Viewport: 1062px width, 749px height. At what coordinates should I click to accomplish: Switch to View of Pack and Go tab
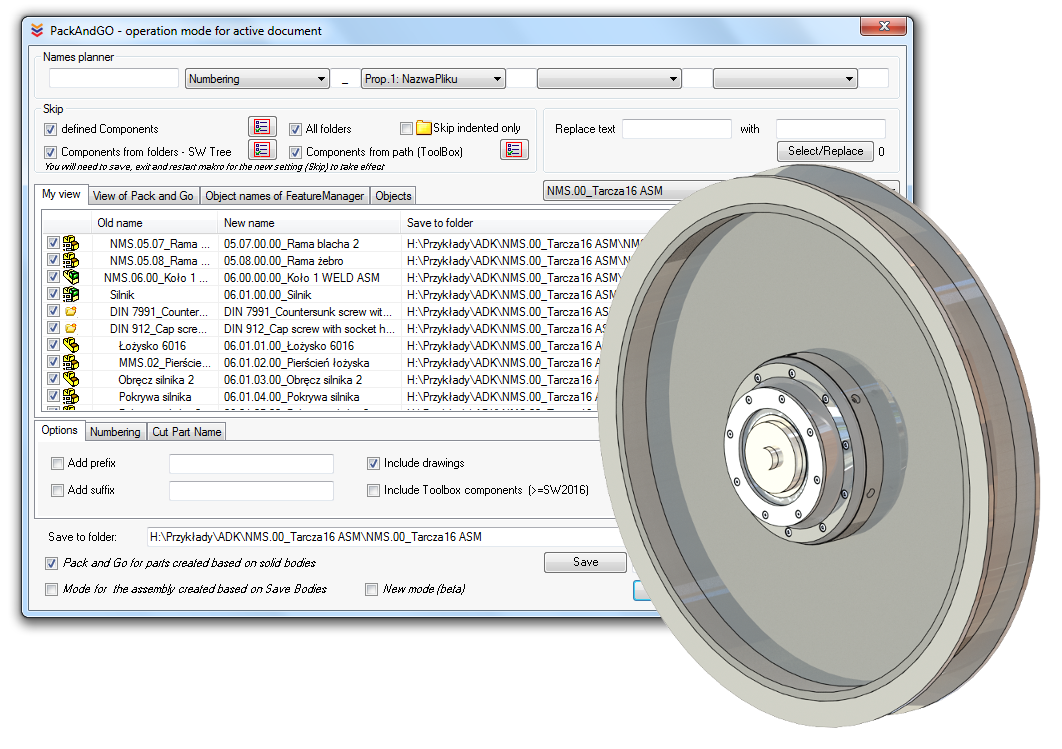(x=143, y=196)
